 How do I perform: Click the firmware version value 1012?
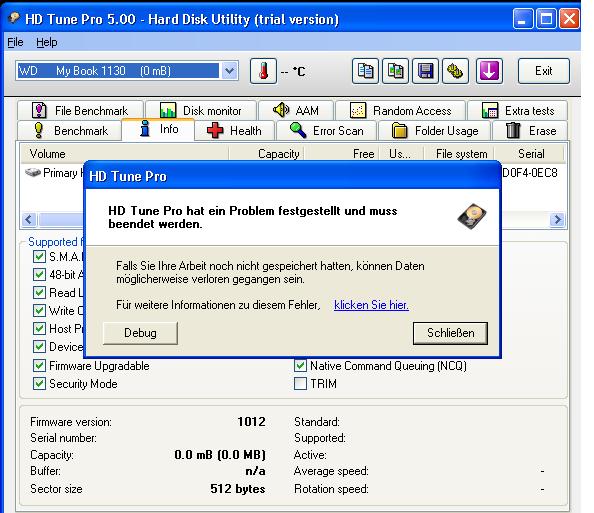[x=251, y=422]
